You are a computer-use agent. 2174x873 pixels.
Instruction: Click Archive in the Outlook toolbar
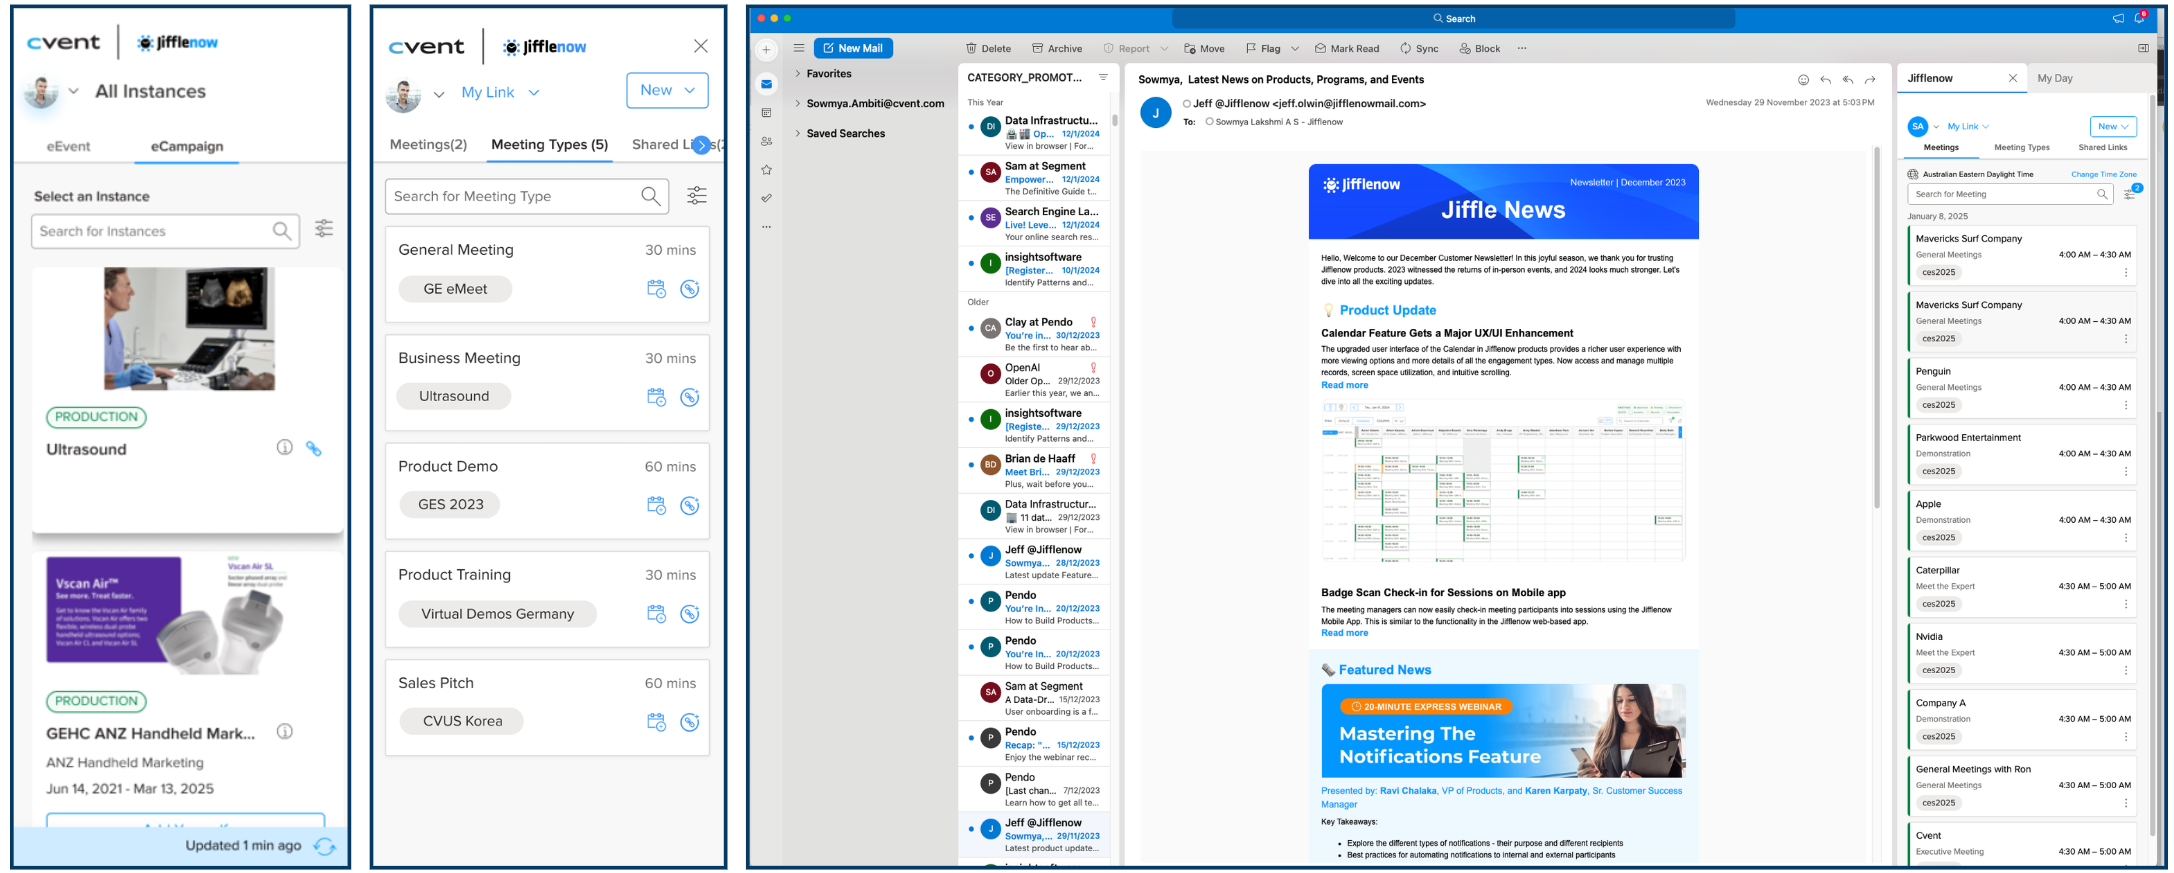coord(1057,48)
